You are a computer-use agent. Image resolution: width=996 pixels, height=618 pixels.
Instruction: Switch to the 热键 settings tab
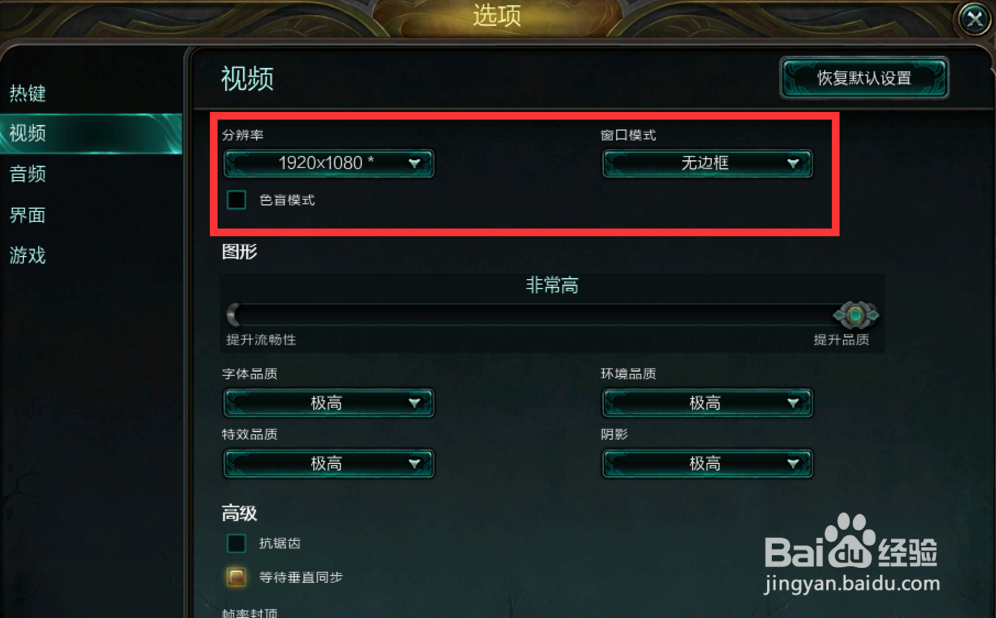(x=28, y=94)
